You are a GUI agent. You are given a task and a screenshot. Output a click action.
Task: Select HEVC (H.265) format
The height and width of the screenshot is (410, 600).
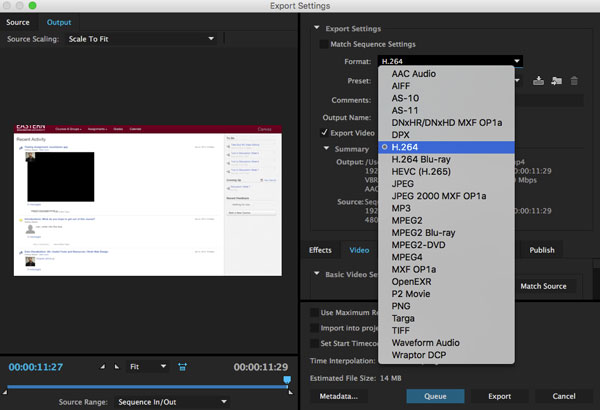pos(446,172)
